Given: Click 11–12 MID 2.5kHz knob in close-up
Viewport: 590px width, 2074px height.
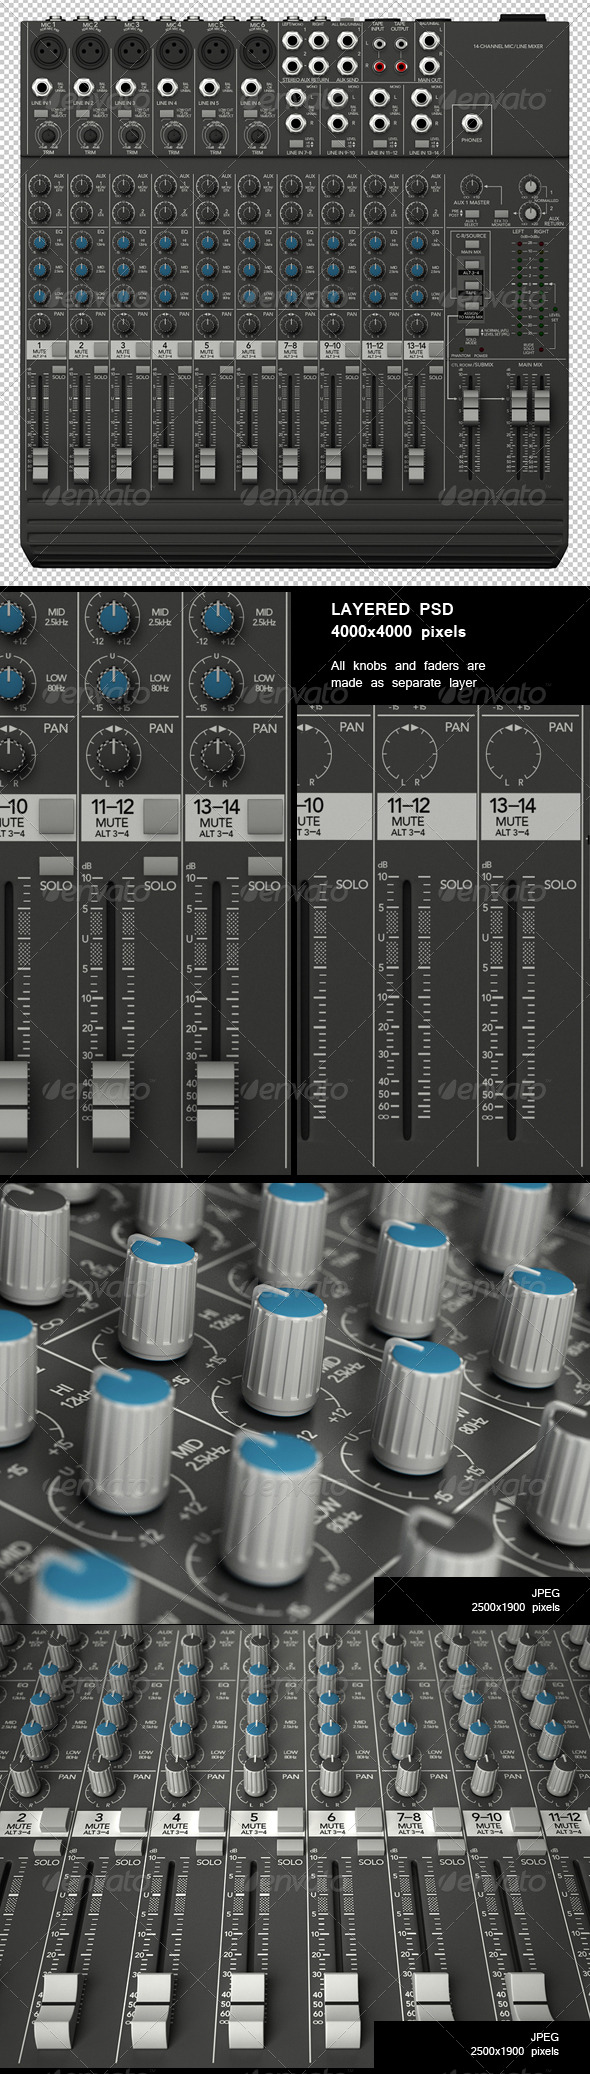Looking at the screenshot, I should tap(113, 615).
